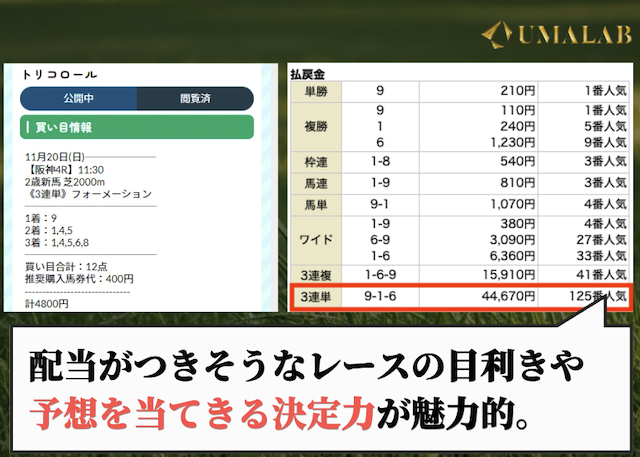Click the date 11月20日(日)
The width and height of the screenshot is (640, 457).
[55, 157]
